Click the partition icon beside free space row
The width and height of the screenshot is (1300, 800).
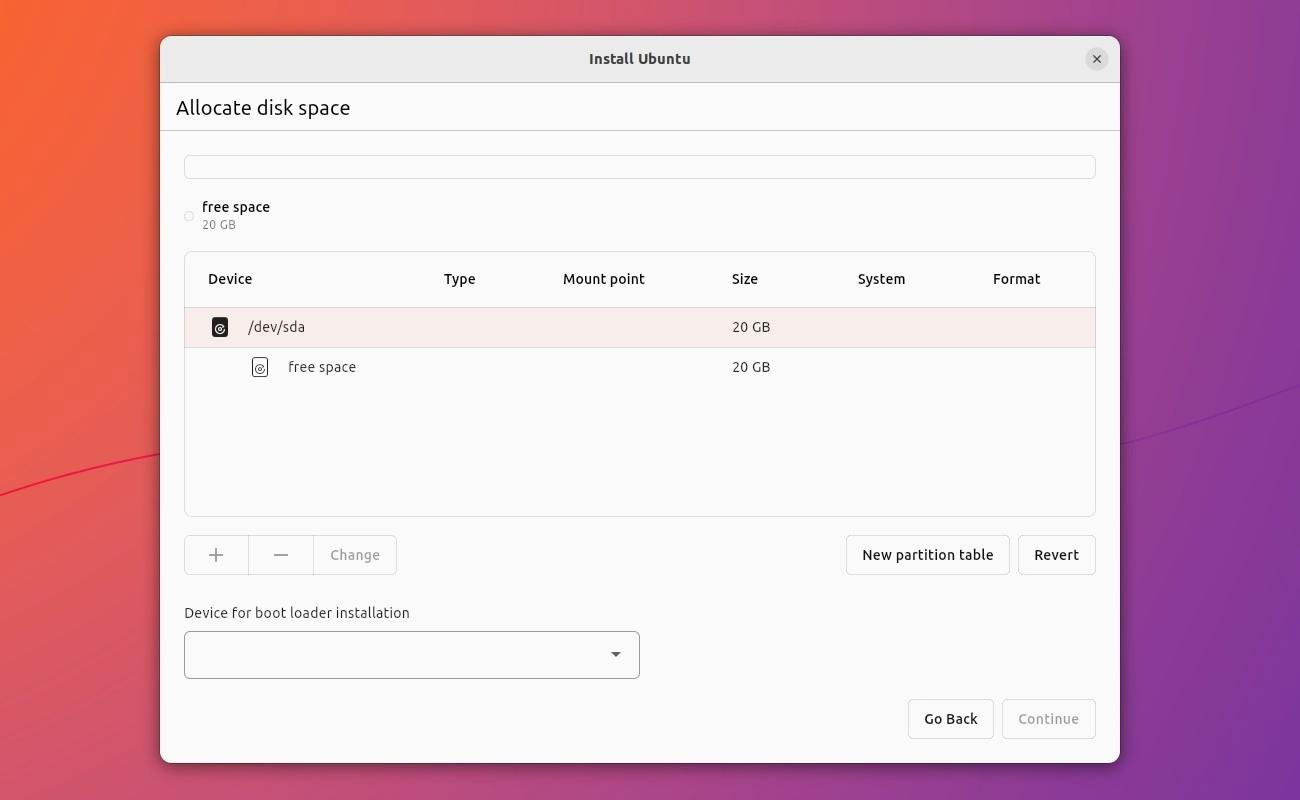coord(260,367)
